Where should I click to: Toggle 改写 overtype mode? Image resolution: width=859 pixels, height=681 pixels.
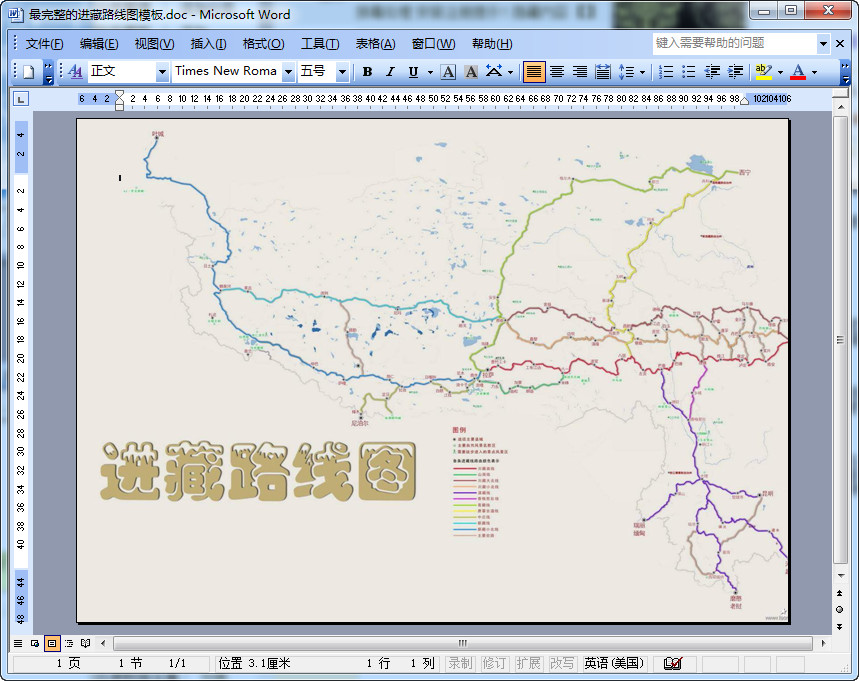click(x=562, y=663)
